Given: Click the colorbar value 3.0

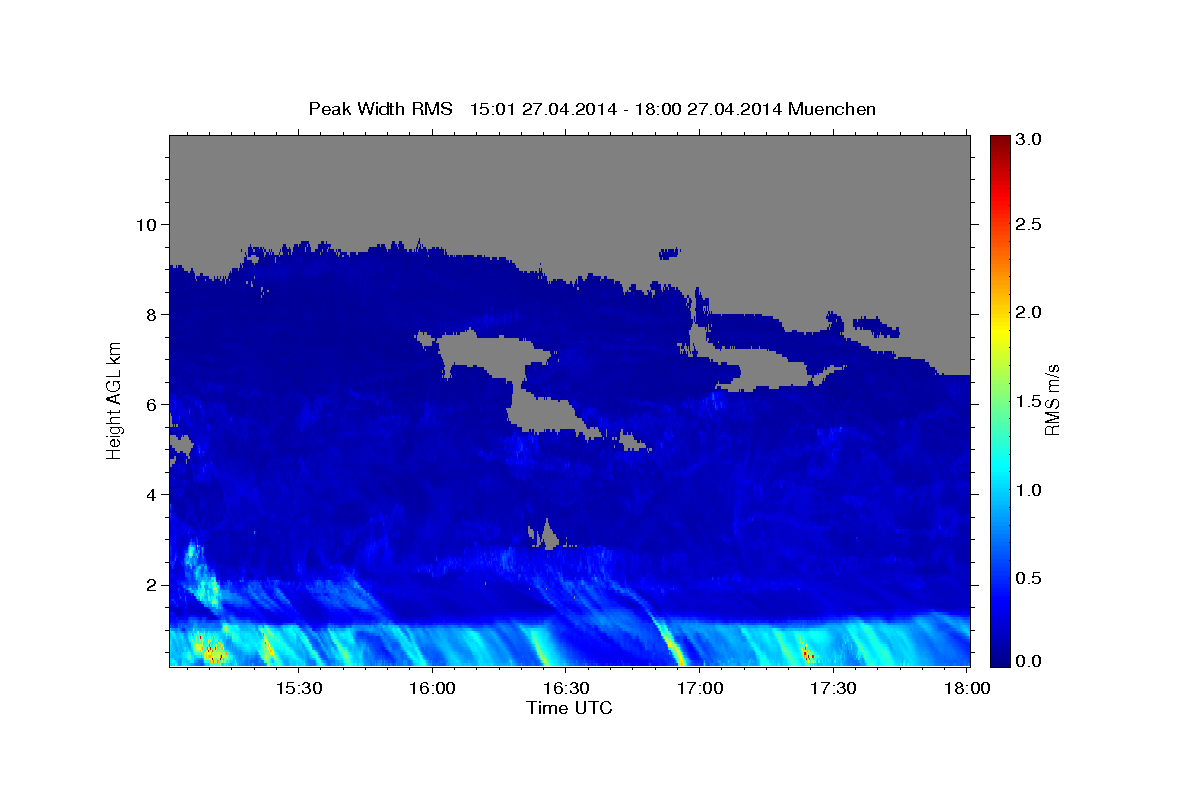Looking at the screenshot, I should 1030,139.
